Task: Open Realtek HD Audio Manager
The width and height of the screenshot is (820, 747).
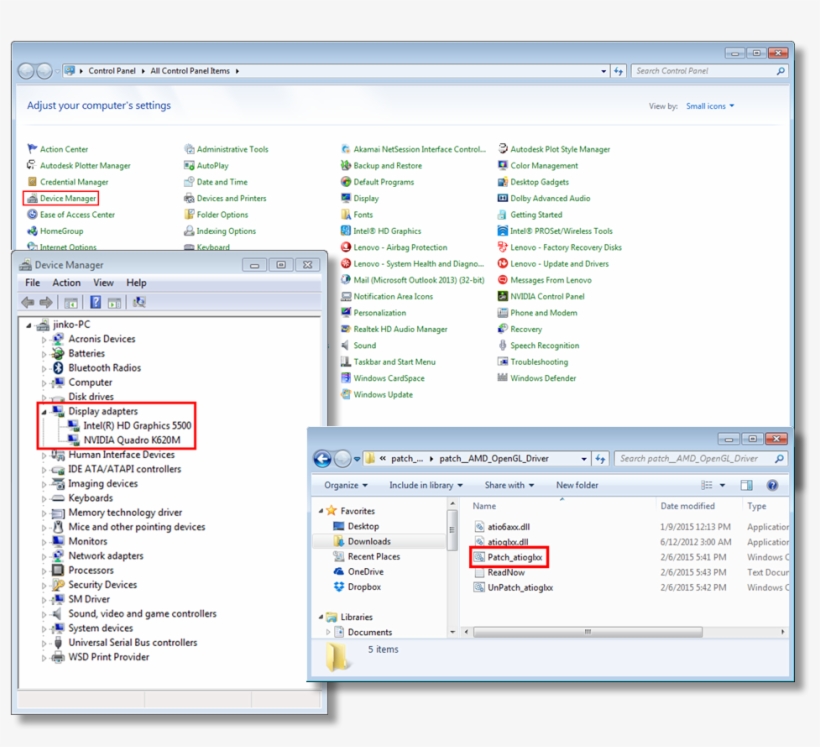Action: 401,329
